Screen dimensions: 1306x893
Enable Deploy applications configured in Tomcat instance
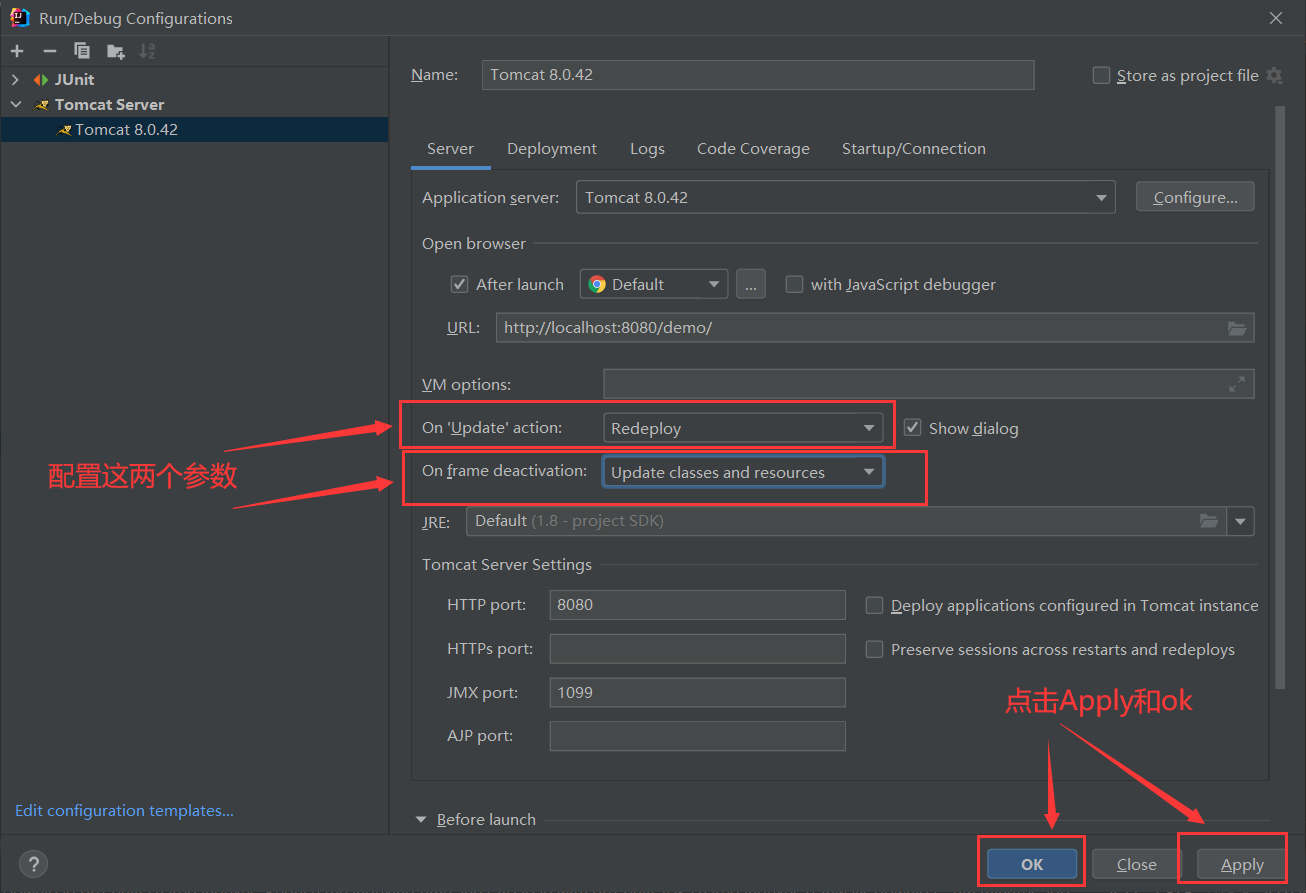874,605
